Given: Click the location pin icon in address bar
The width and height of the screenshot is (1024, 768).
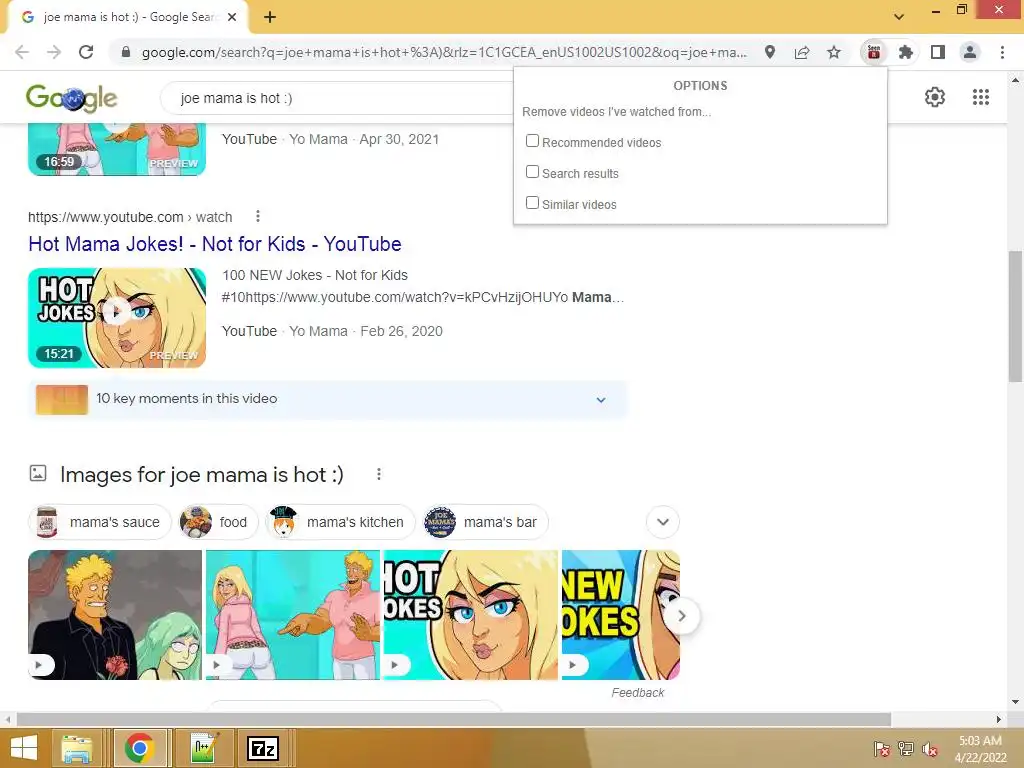Looking at the screenshot, I should point(770,52).
